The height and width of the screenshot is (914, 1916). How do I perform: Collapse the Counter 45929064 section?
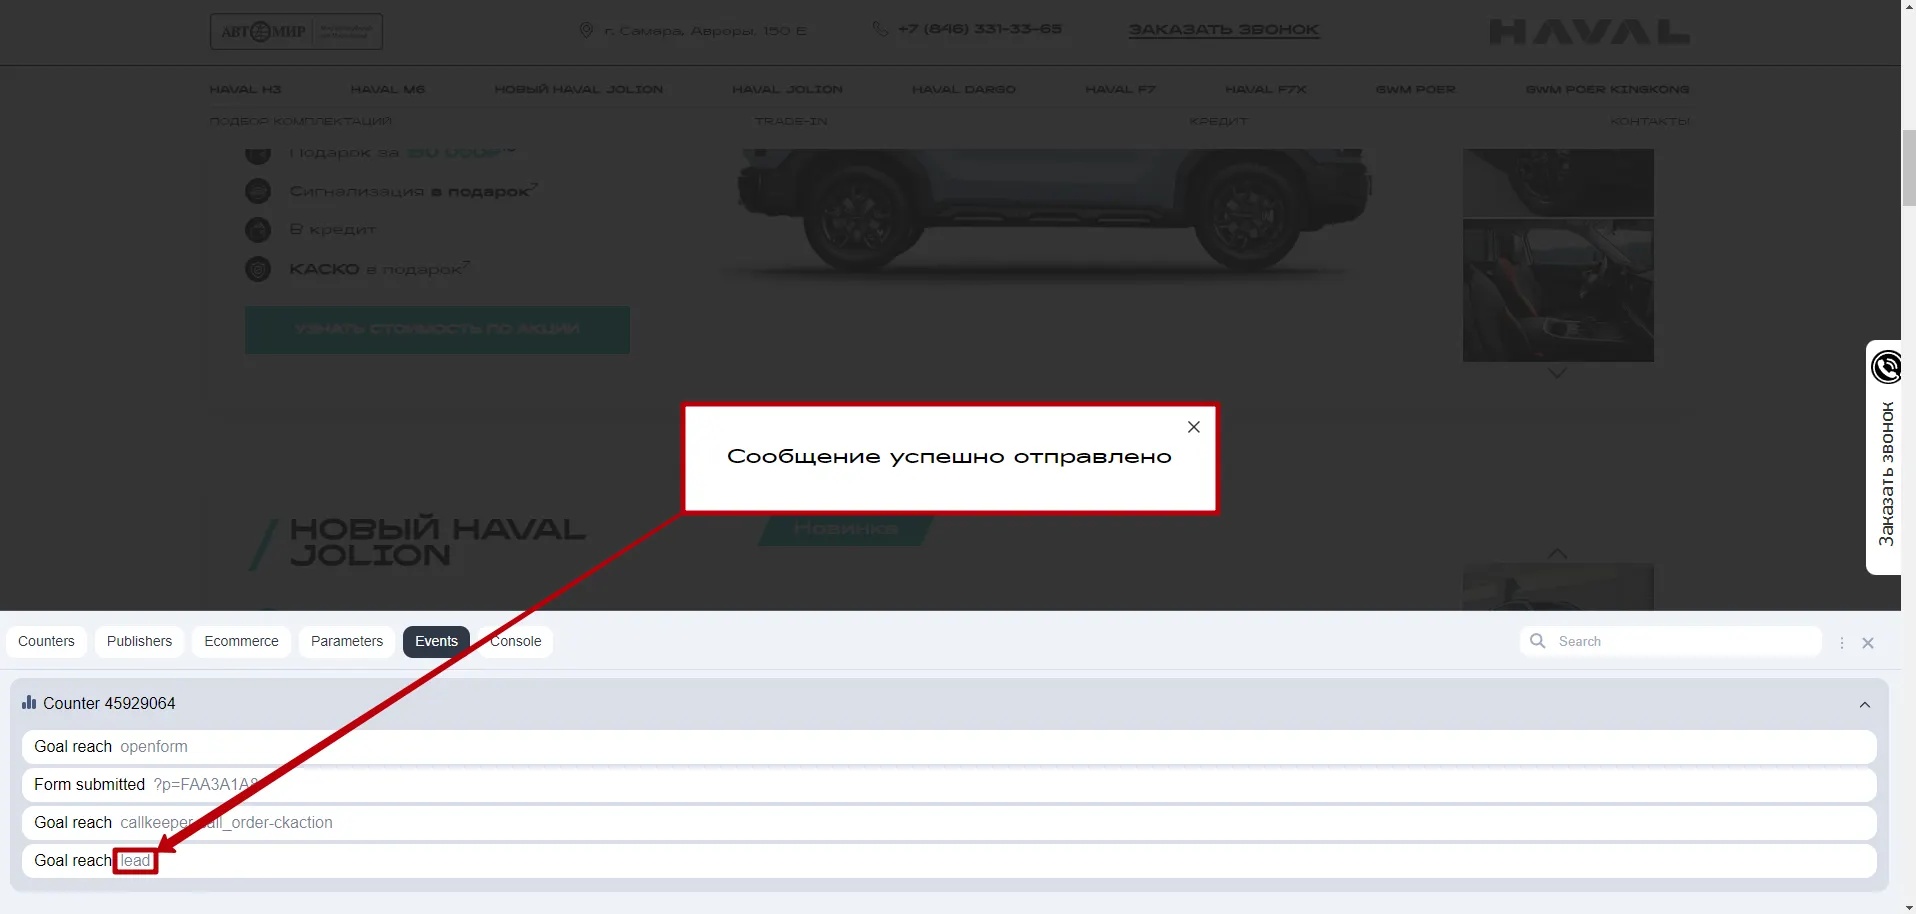(x=1864, y=705)
